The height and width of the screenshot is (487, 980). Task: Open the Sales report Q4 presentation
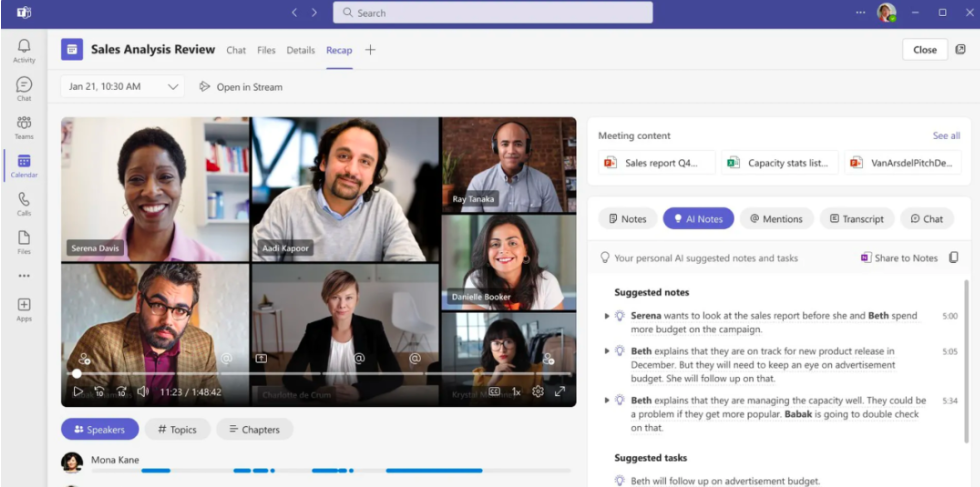coord(657,163)
